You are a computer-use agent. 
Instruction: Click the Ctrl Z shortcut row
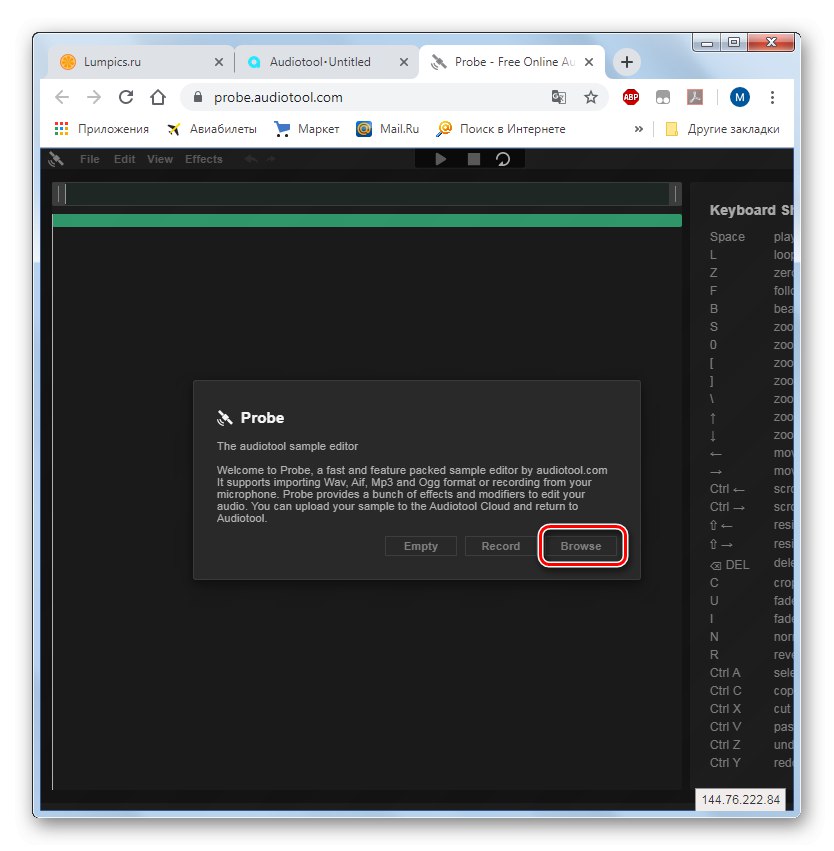coord(751,745)
